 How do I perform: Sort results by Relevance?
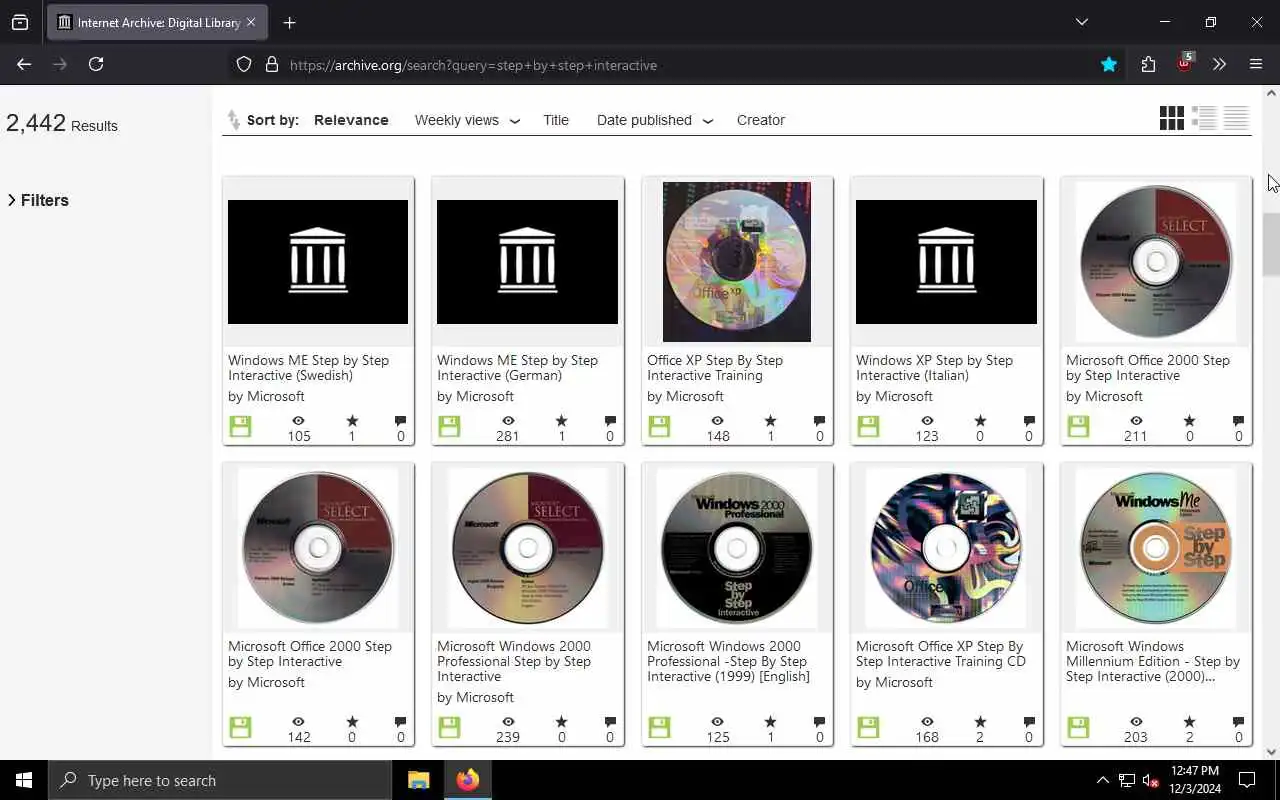351,120
